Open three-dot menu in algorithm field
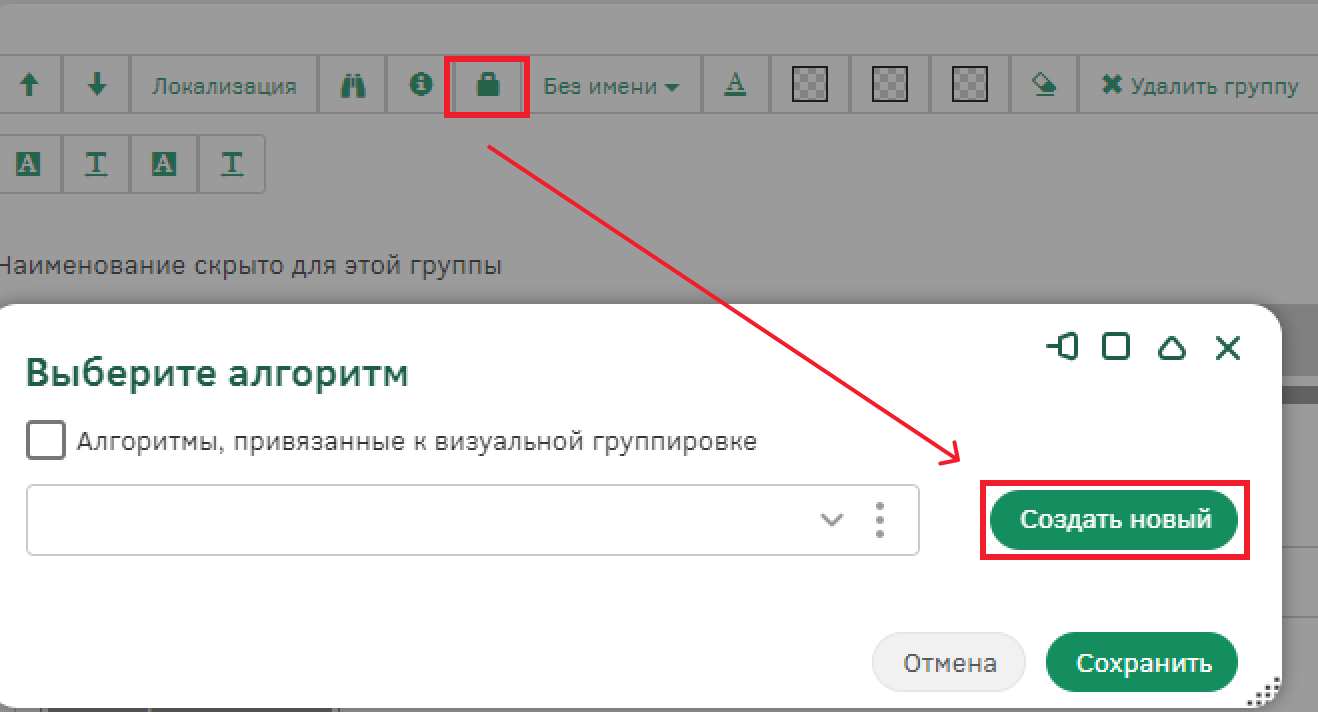The width and height of the screenshot is (1318, 712). click(x=880, y=520)
